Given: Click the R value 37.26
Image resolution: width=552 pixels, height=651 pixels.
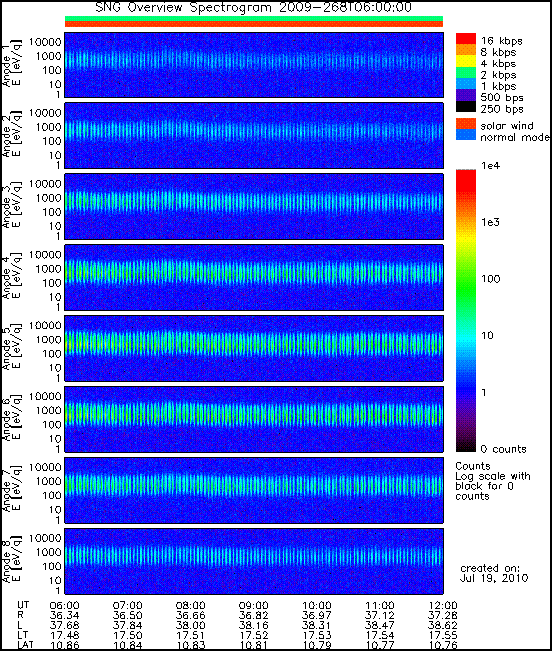Looking at the screenshot, I should pos(443,615).
